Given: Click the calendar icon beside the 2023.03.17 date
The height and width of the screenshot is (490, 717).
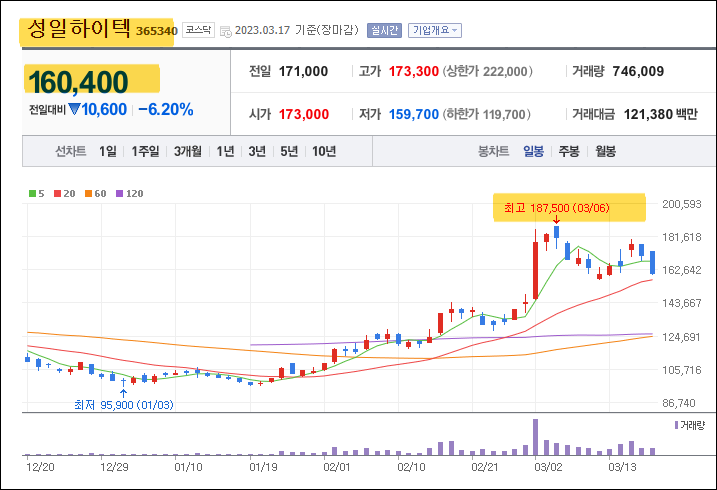Looking at the screenshot, I should (x=225, y=31).
